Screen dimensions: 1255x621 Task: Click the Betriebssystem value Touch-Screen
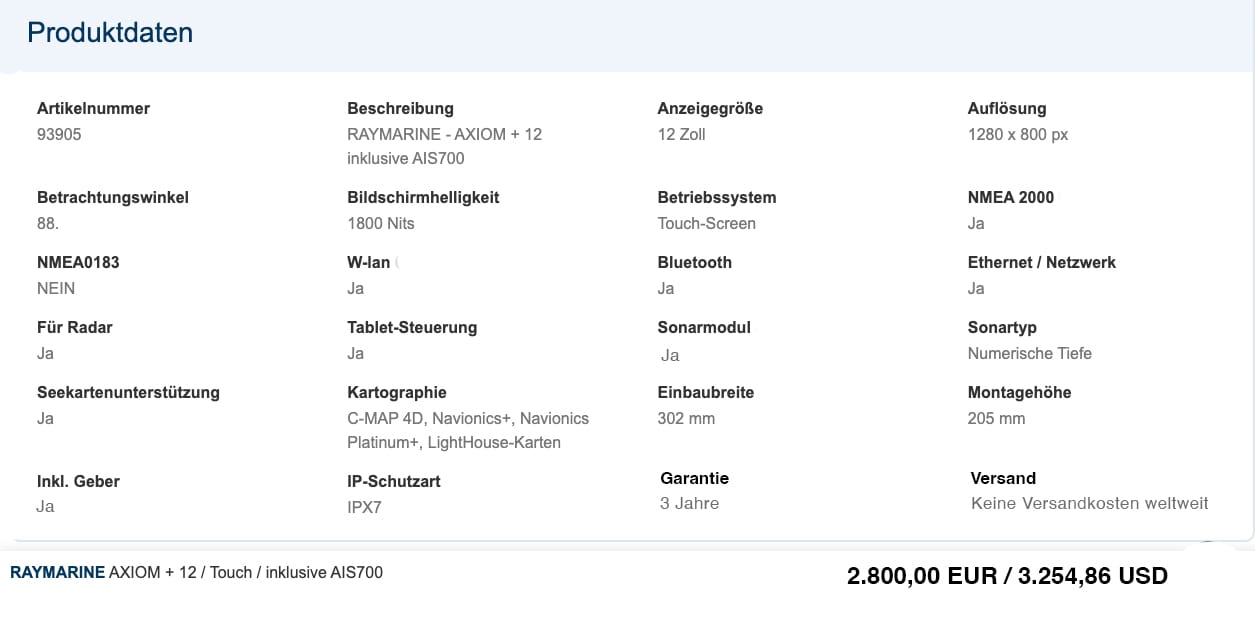(x=706, y=223)
